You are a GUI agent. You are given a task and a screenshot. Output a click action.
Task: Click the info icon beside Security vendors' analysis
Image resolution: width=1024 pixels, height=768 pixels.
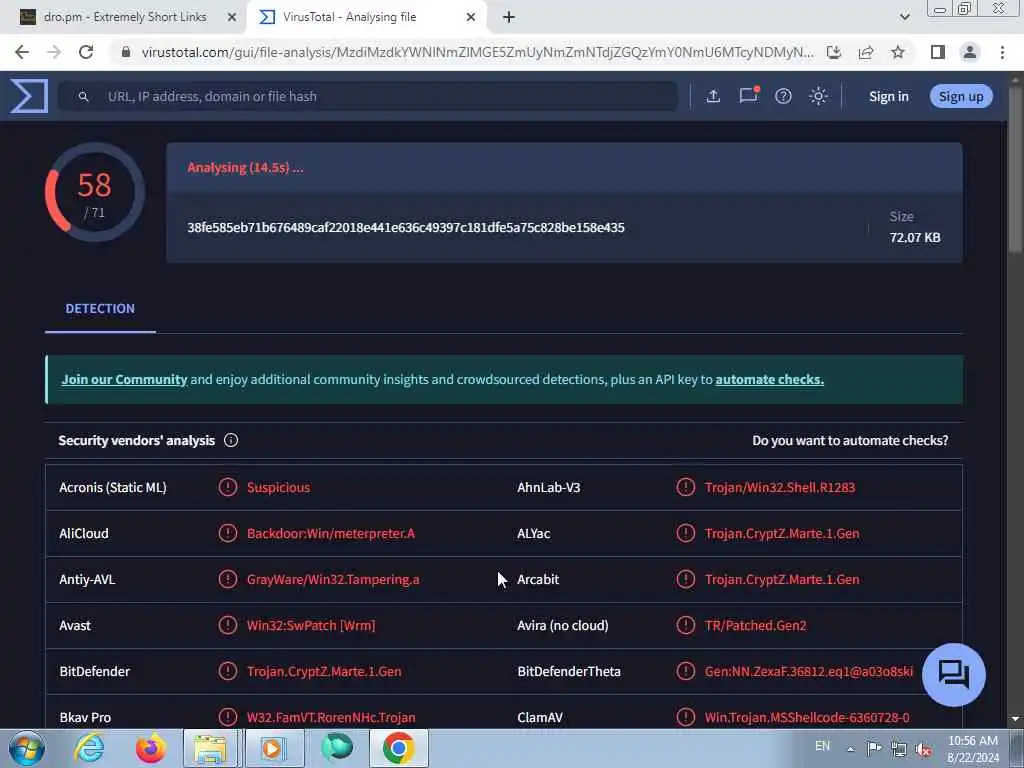[231, 440]
